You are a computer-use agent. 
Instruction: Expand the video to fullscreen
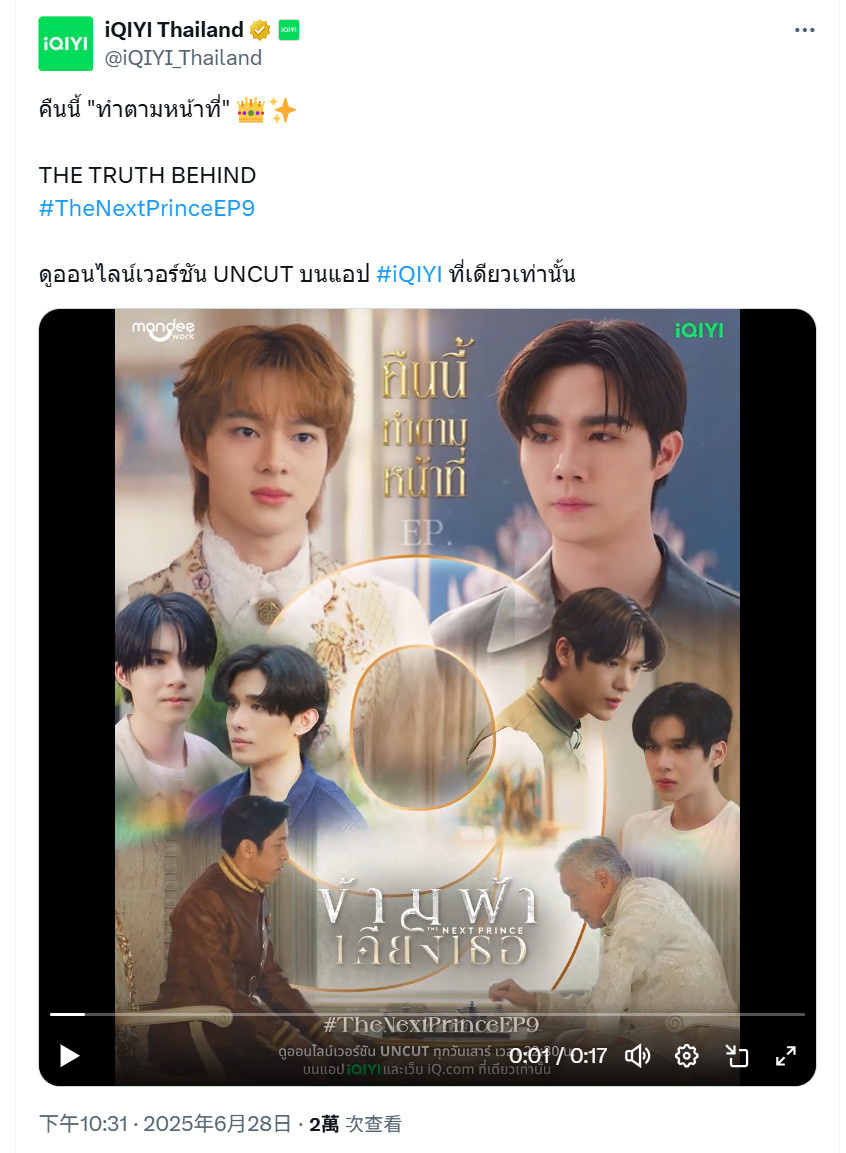coord(786,1056)
